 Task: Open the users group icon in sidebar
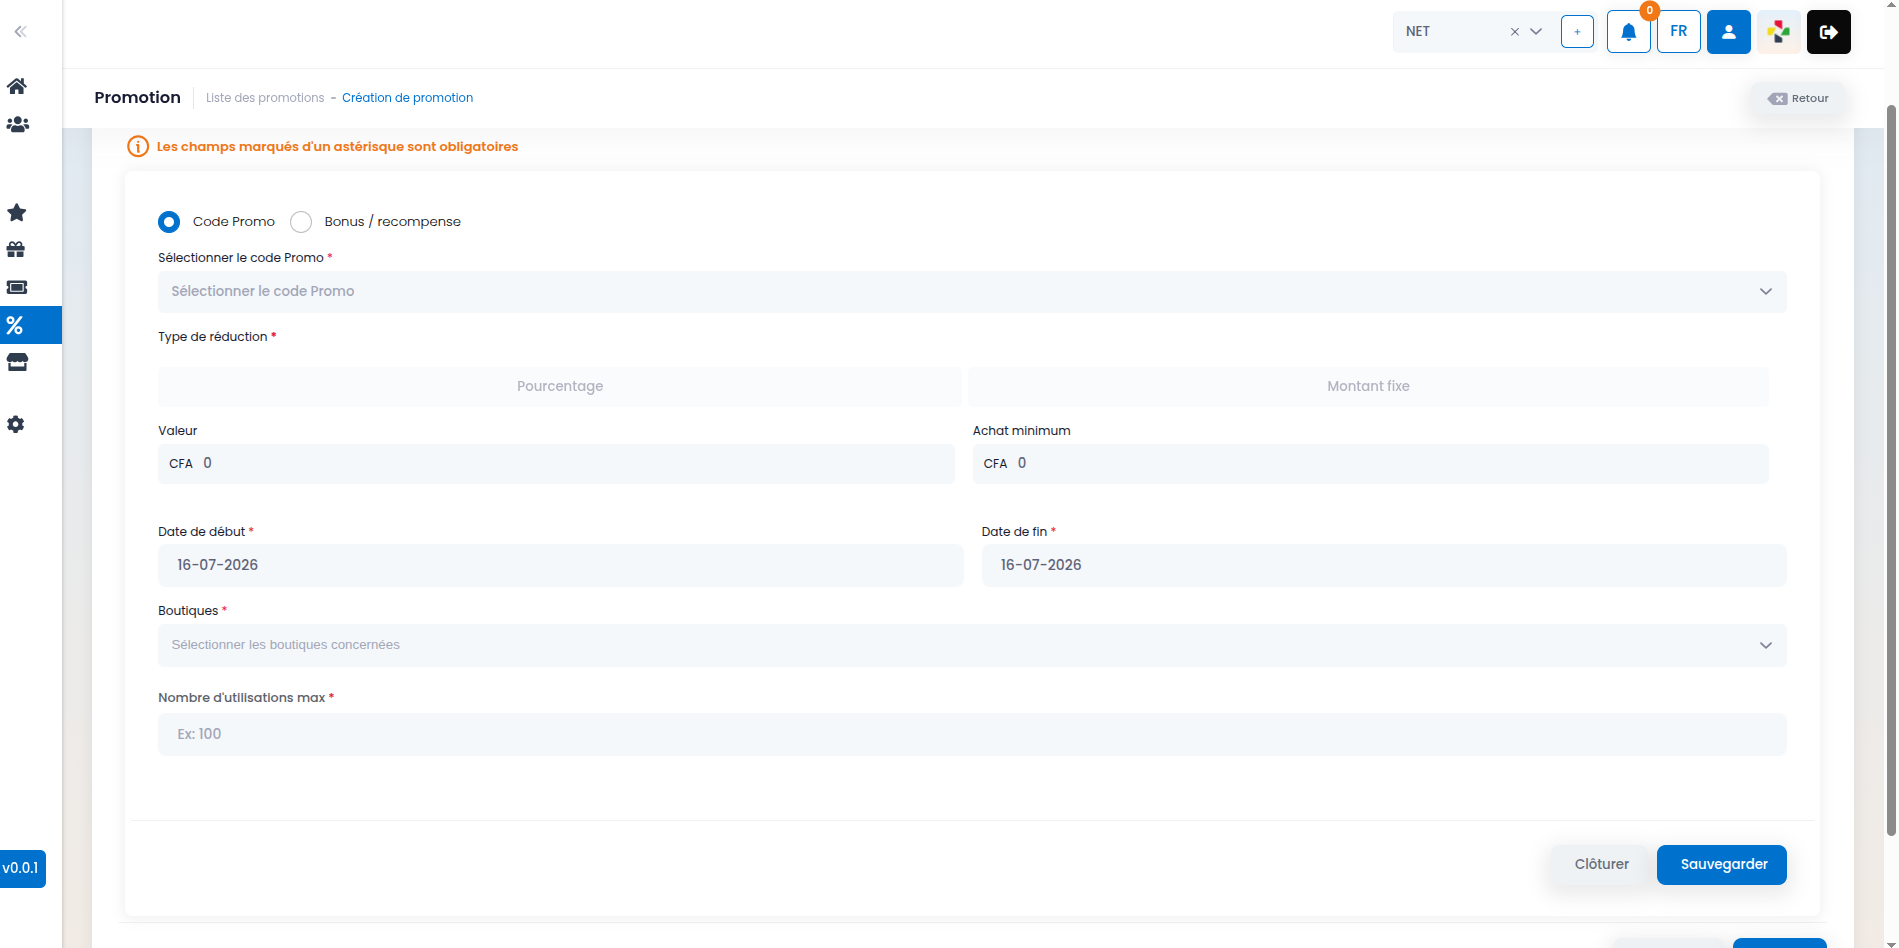pos(17,125)
